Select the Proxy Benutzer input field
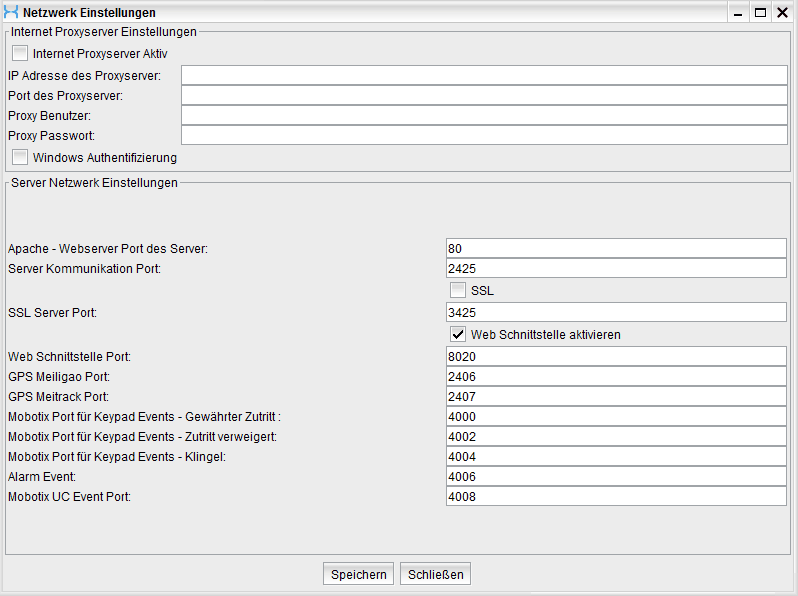 (484, 116)
